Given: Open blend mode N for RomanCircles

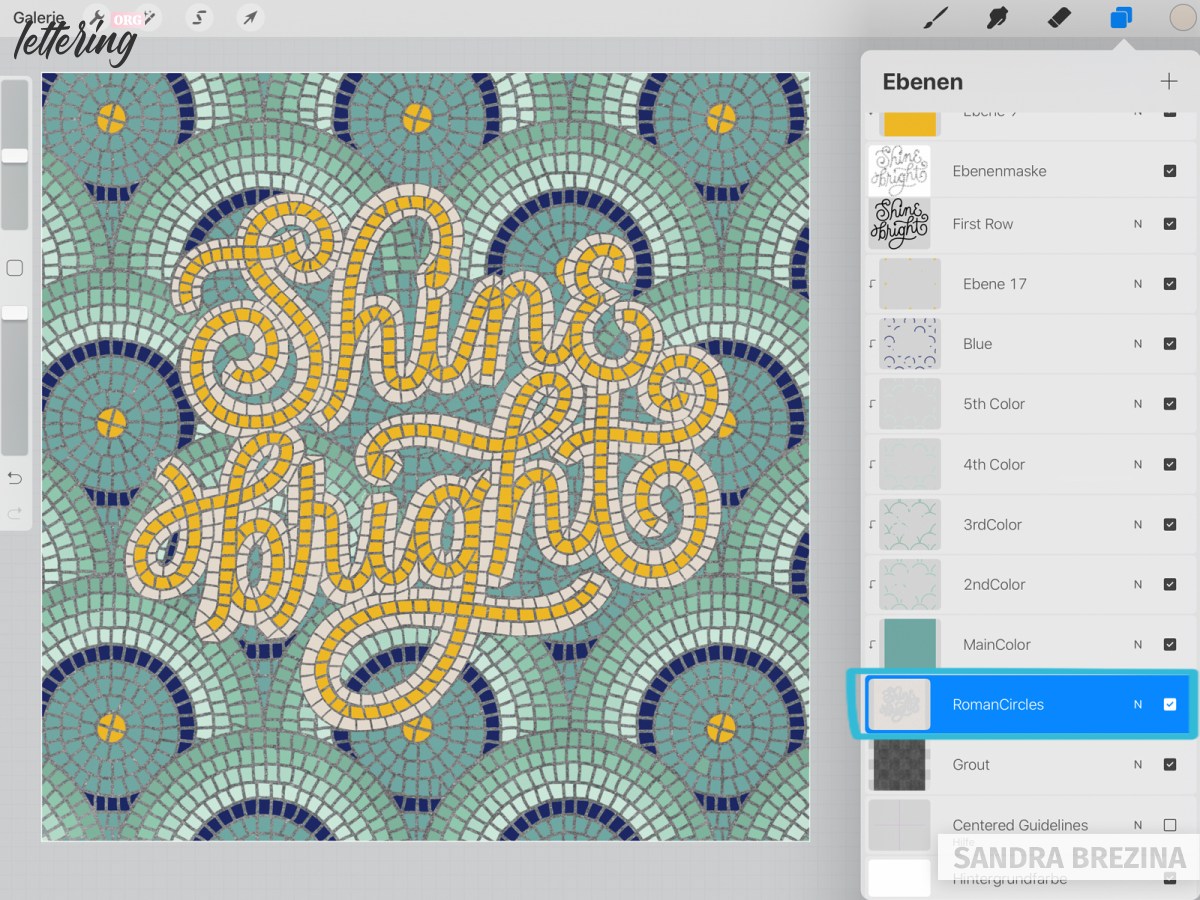Looking at the screenshot, I should tap(1137, 704).
